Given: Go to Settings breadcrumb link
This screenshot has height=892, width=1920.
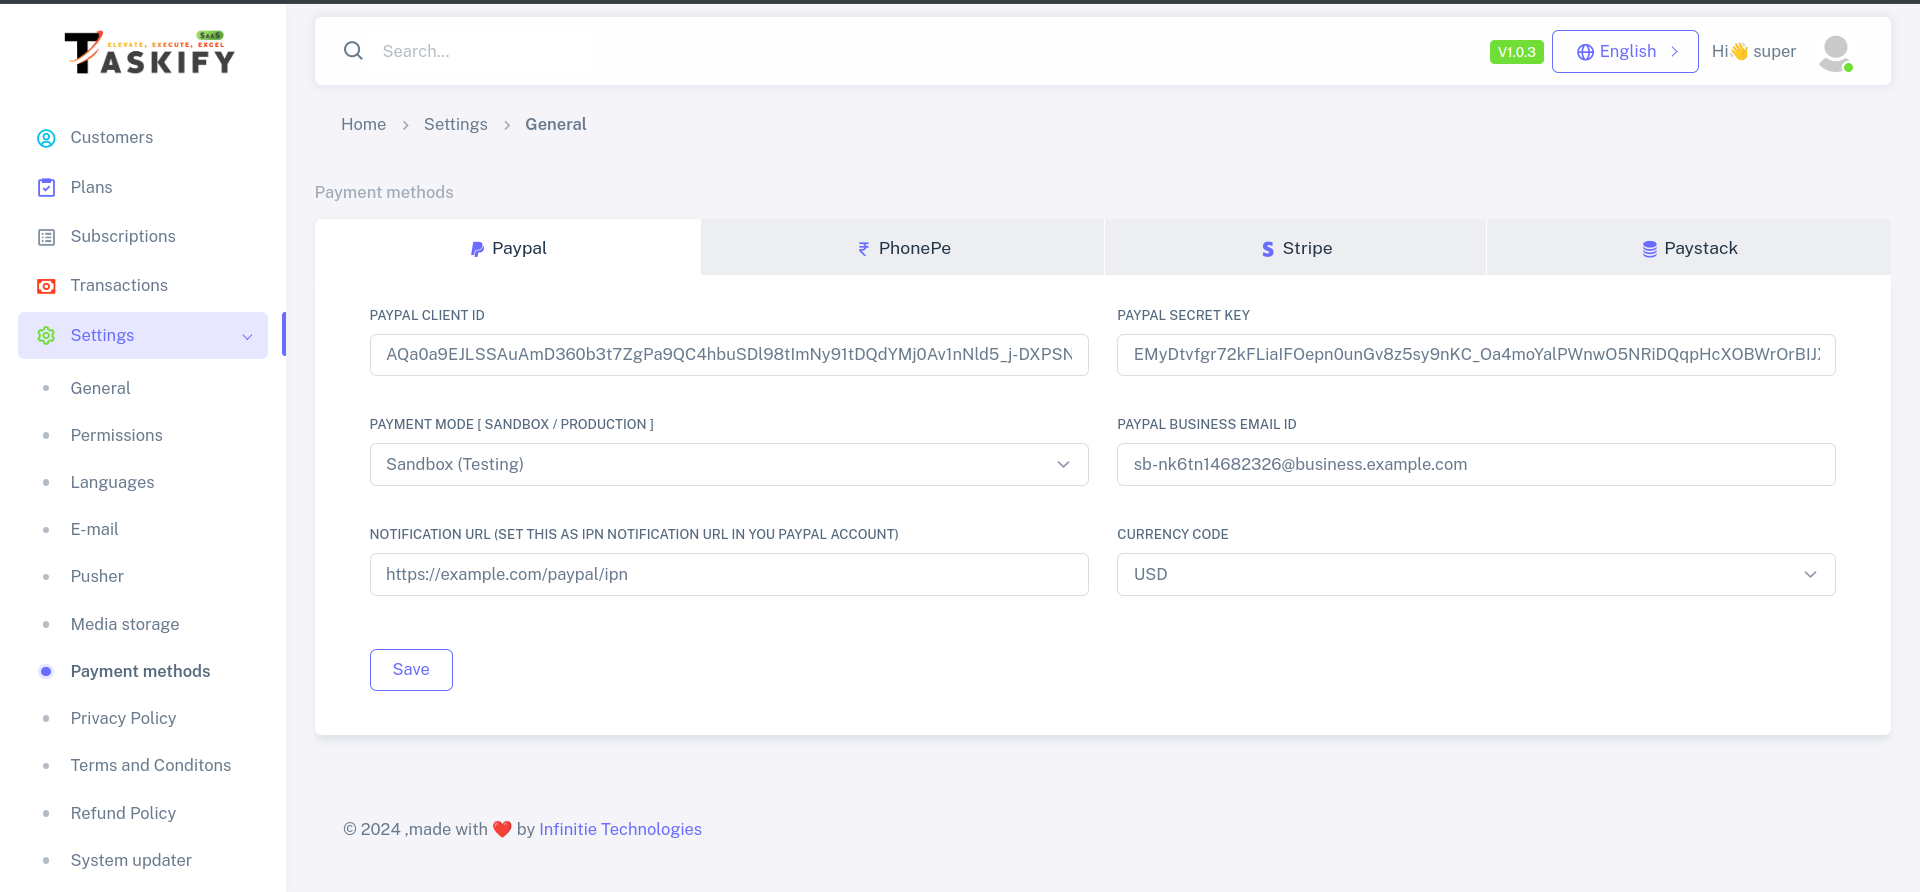Looking at the screenshot, I should point(455,124).
